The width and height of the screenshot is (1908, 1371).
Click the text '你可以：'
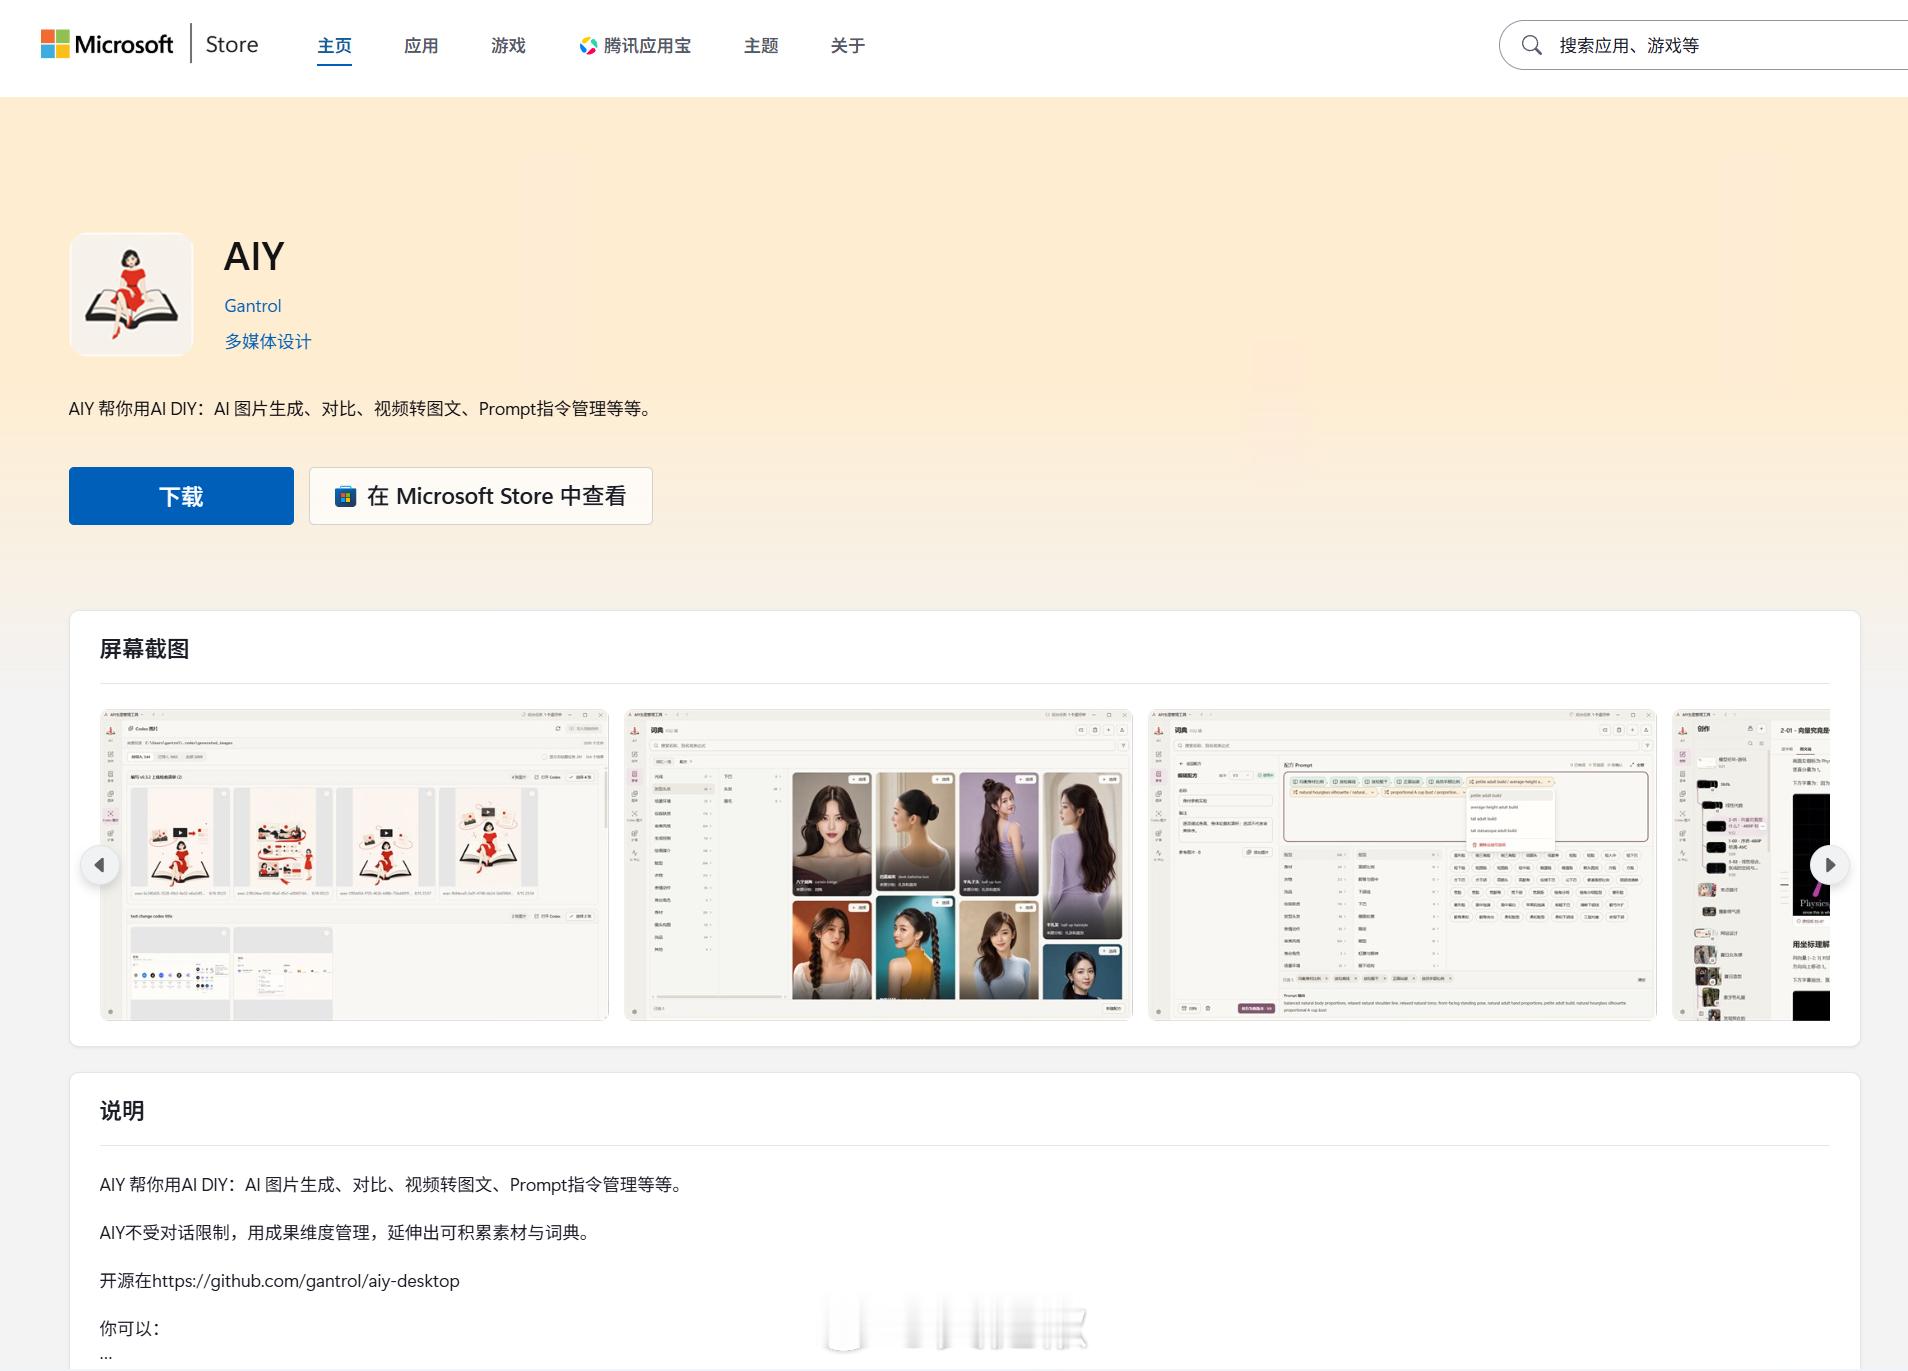[130, 1329]
